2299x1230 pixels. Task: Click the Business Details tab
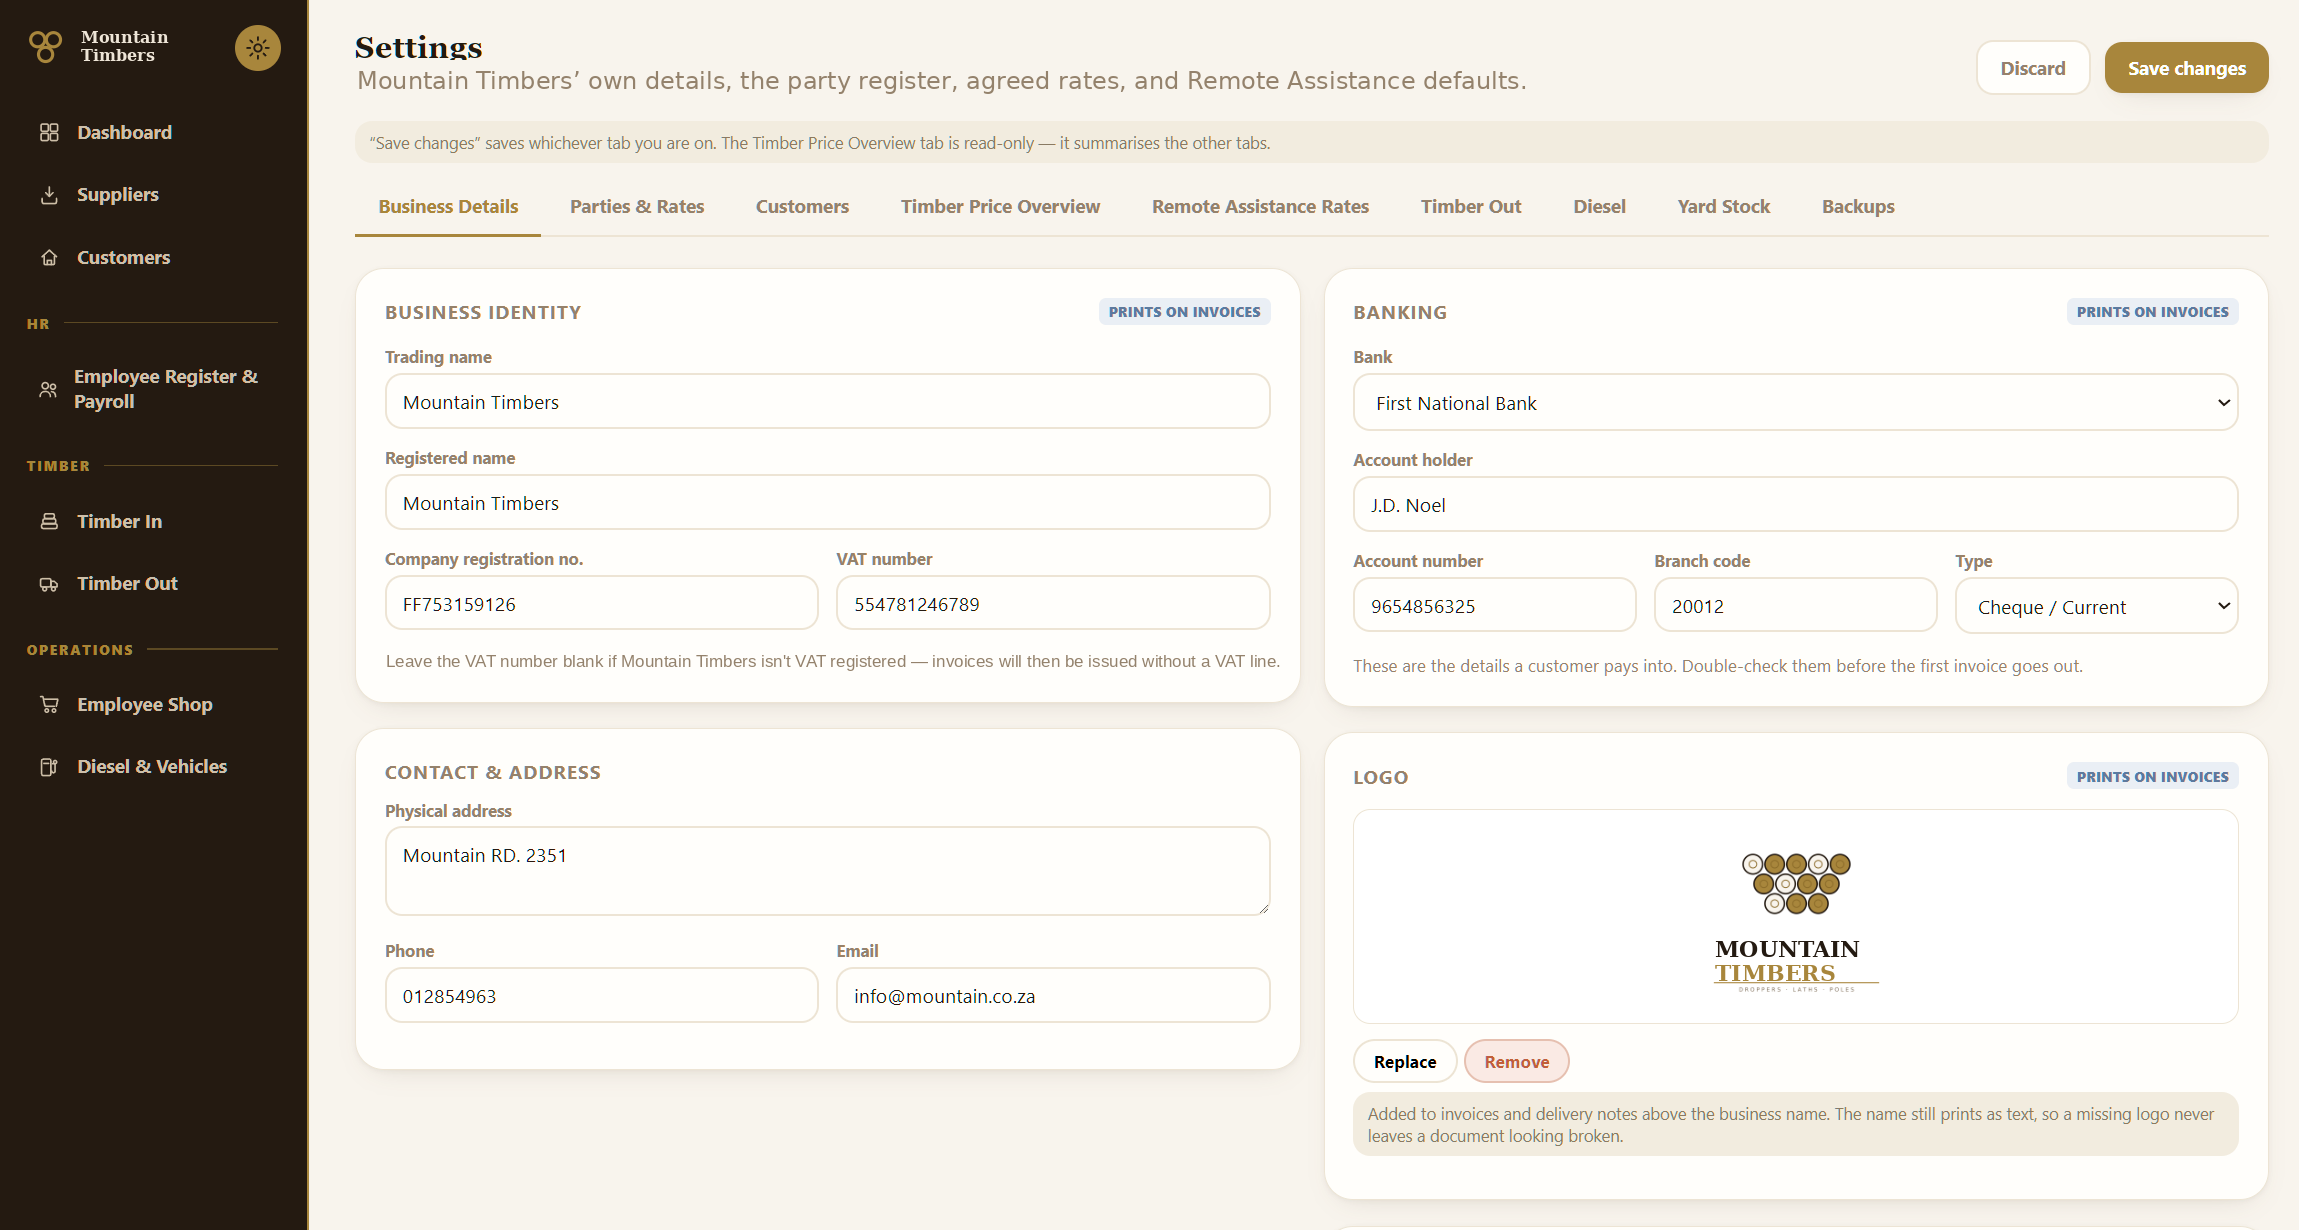click(448, 206)
